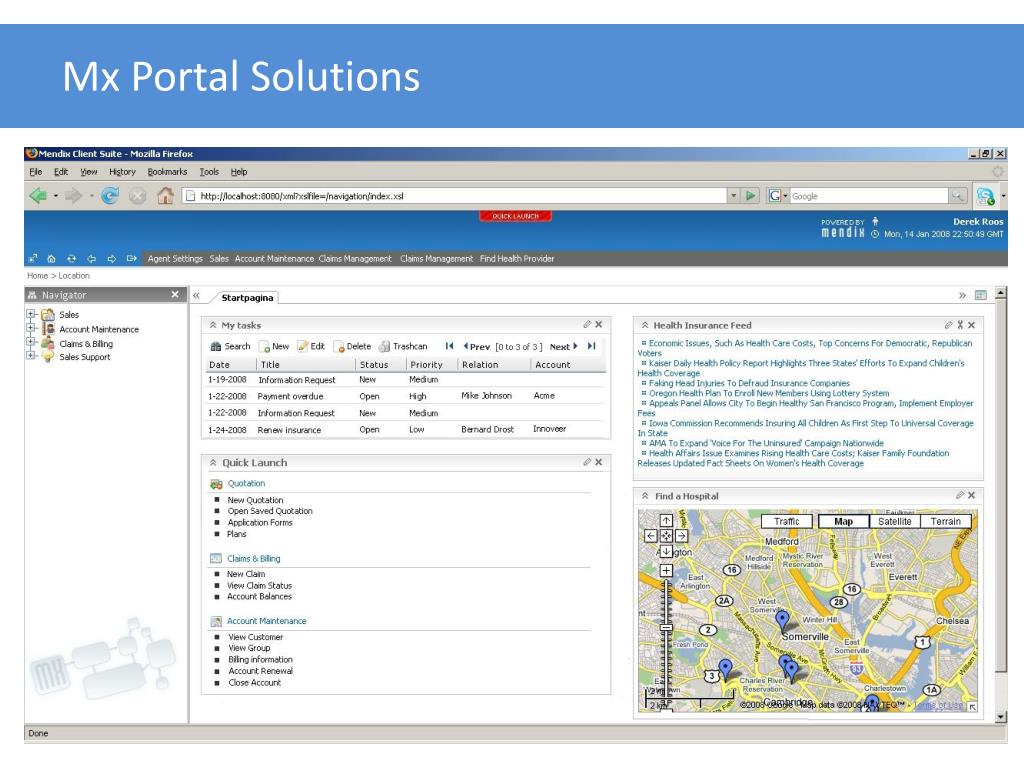1024x768 pixels.
Task: Click the green Go arrow beside the address bar
Action: (x=750, y=195)
